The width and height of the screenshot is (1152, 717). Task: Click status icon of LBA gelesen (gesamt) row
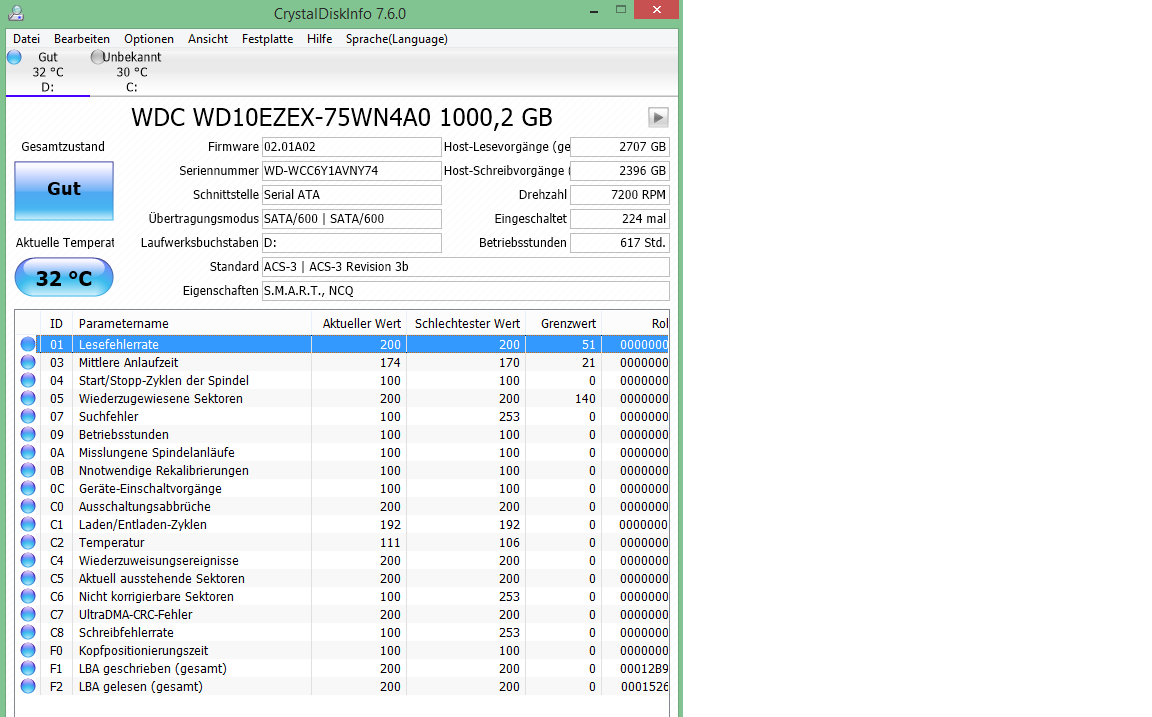point(28,686)
